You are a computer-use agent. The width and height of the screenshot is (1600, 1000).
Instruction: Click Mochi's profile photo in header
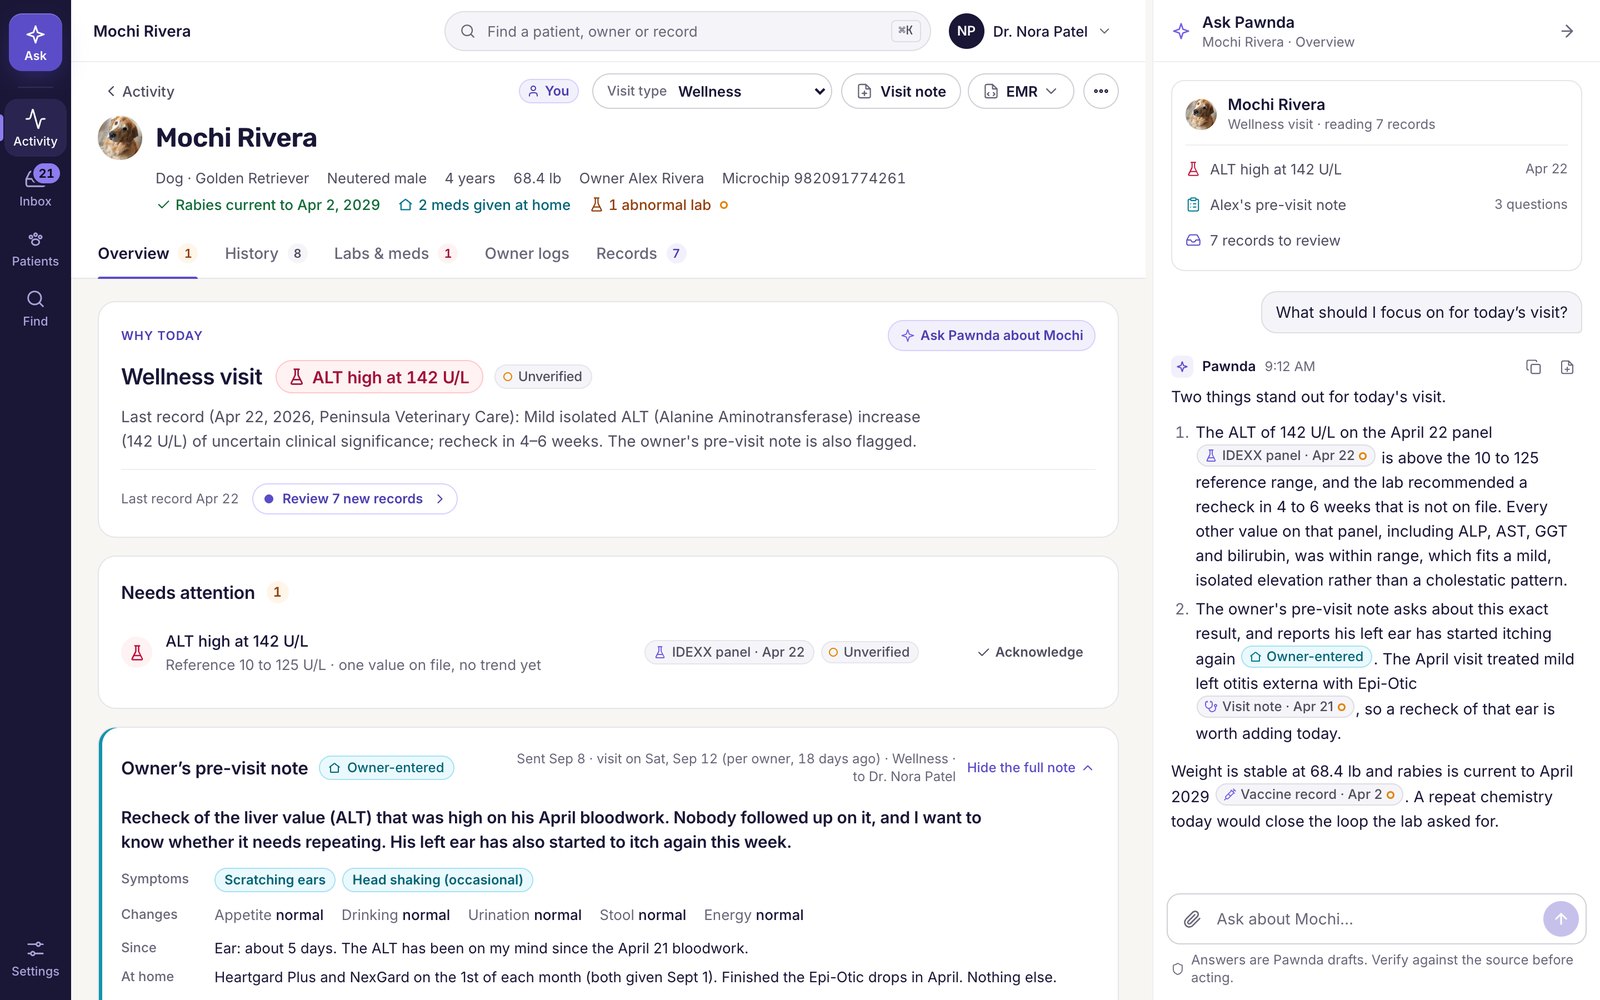[120, 138]
